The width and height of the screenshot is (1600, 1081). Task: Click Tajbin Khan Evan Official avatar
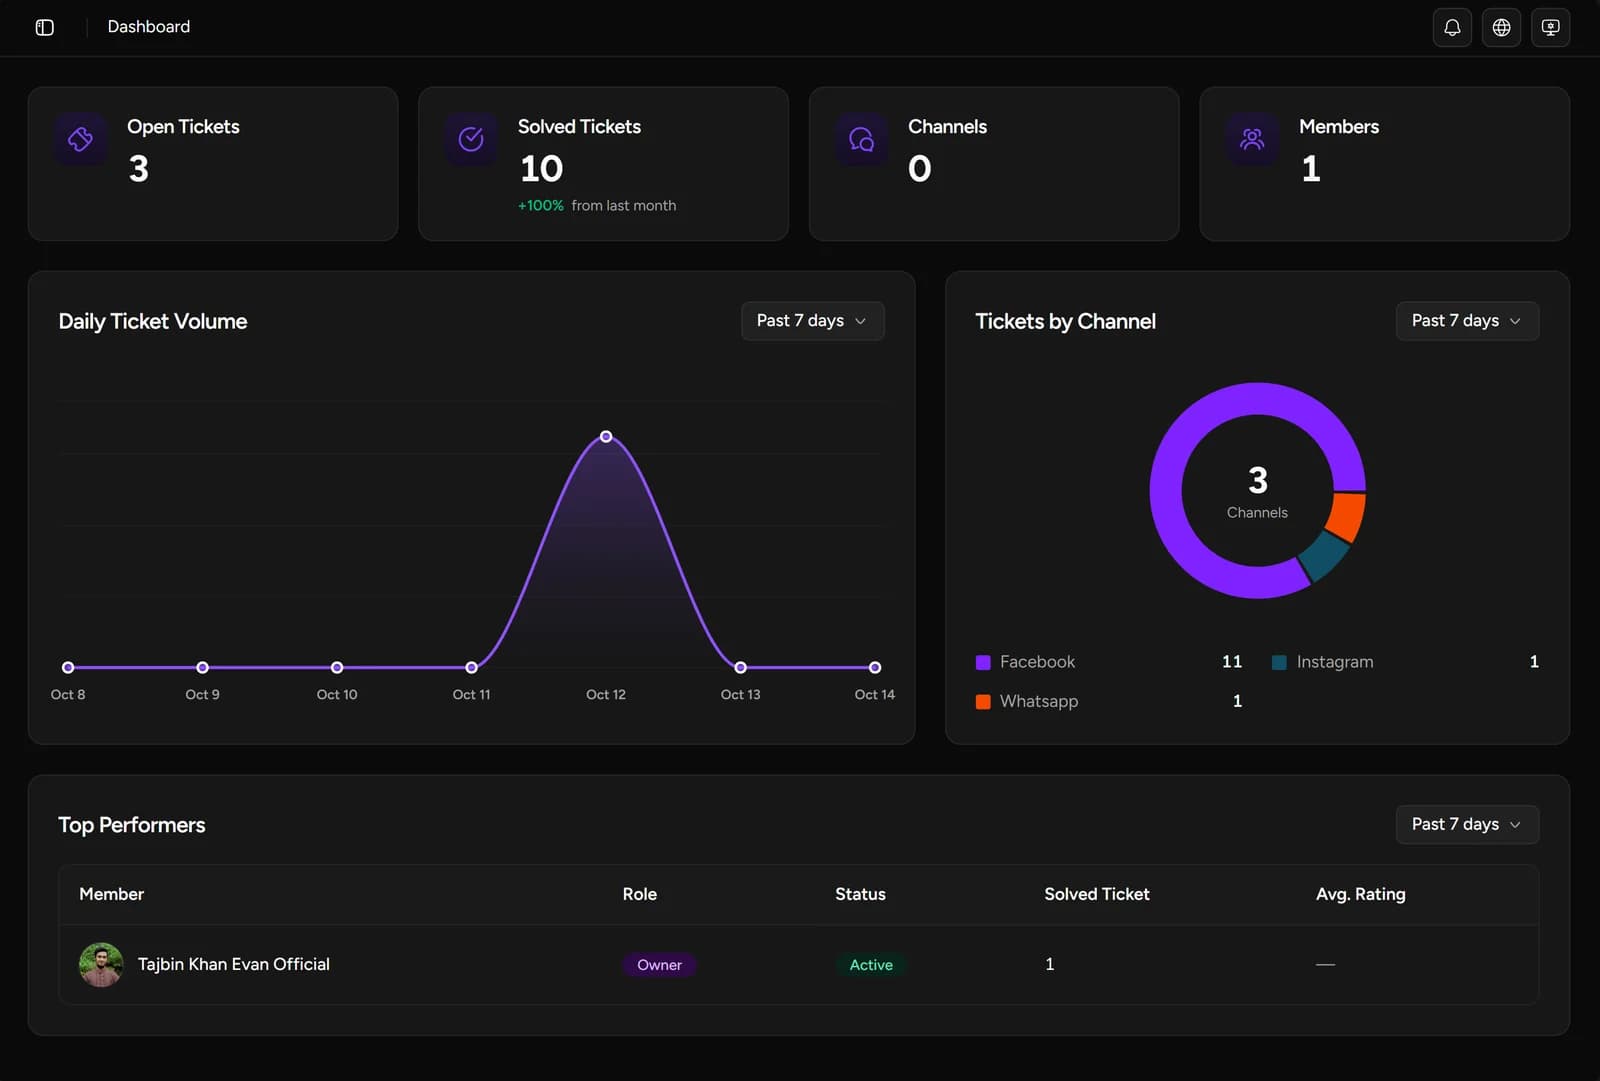coord(101,965)
